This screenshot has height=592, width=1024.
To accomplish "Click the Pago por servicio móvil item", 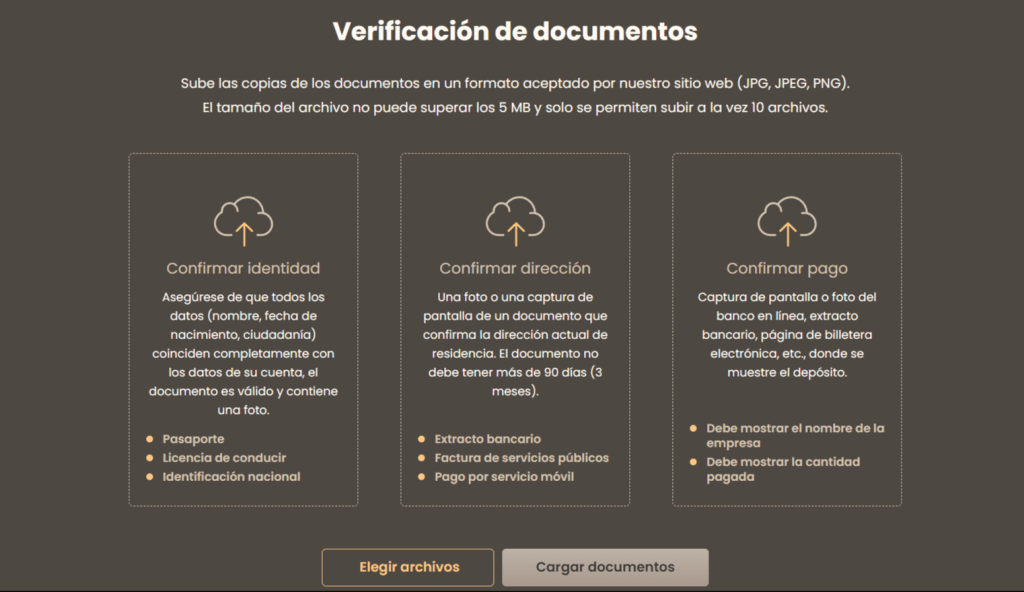I will (x=504, y=477).
